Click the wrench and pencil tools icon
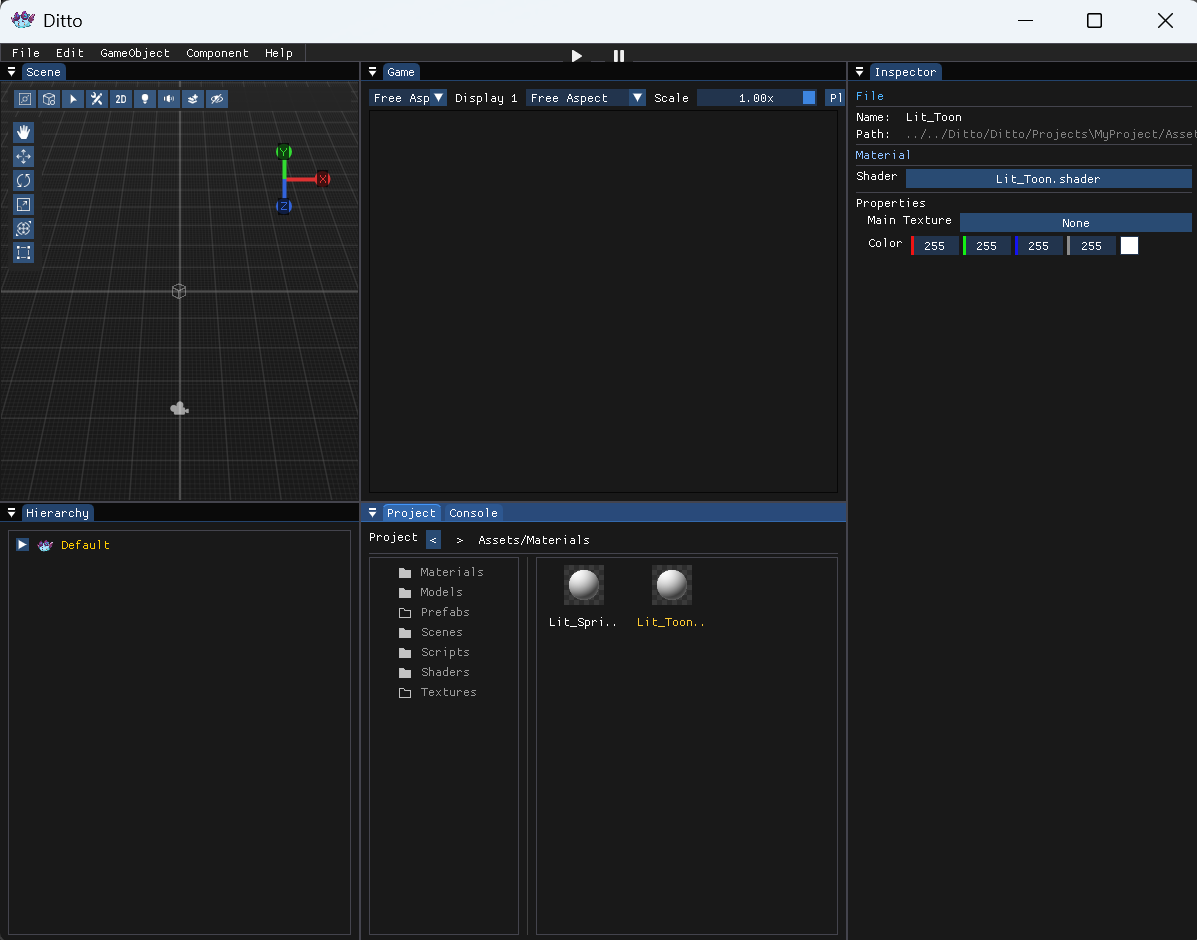 click(97, 99)
